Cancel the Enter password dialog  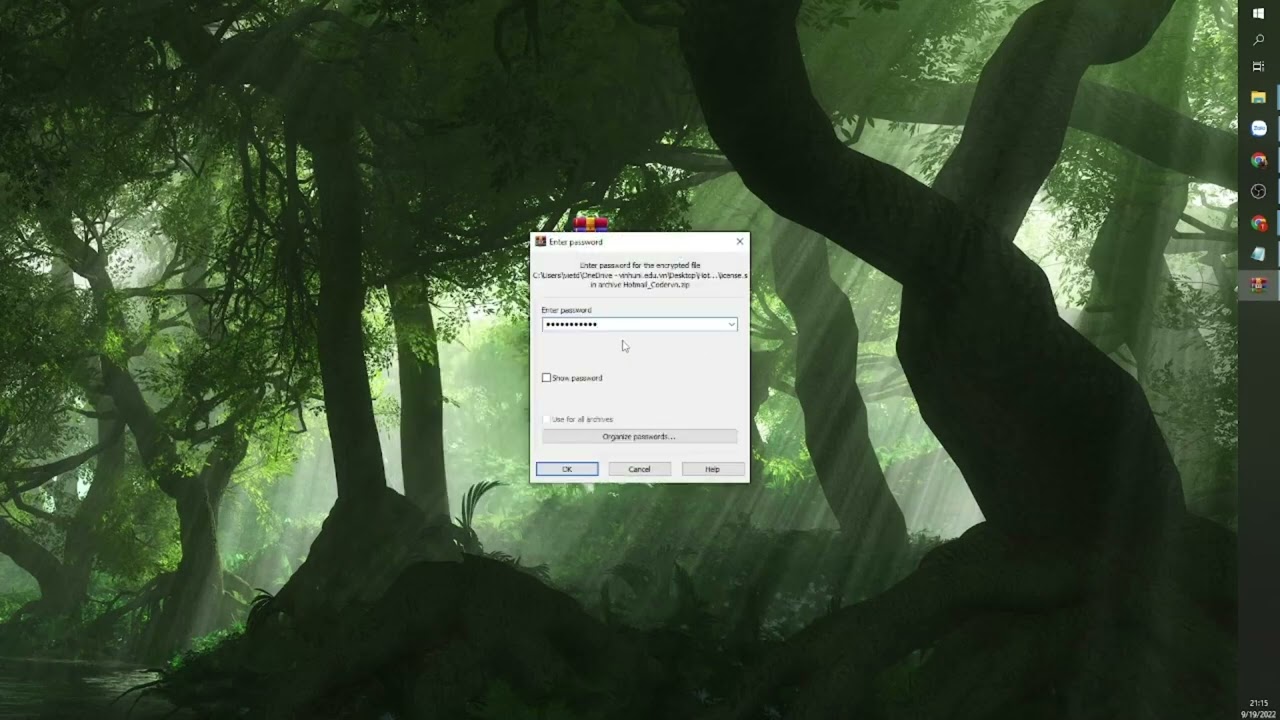[x=639, y=469]
